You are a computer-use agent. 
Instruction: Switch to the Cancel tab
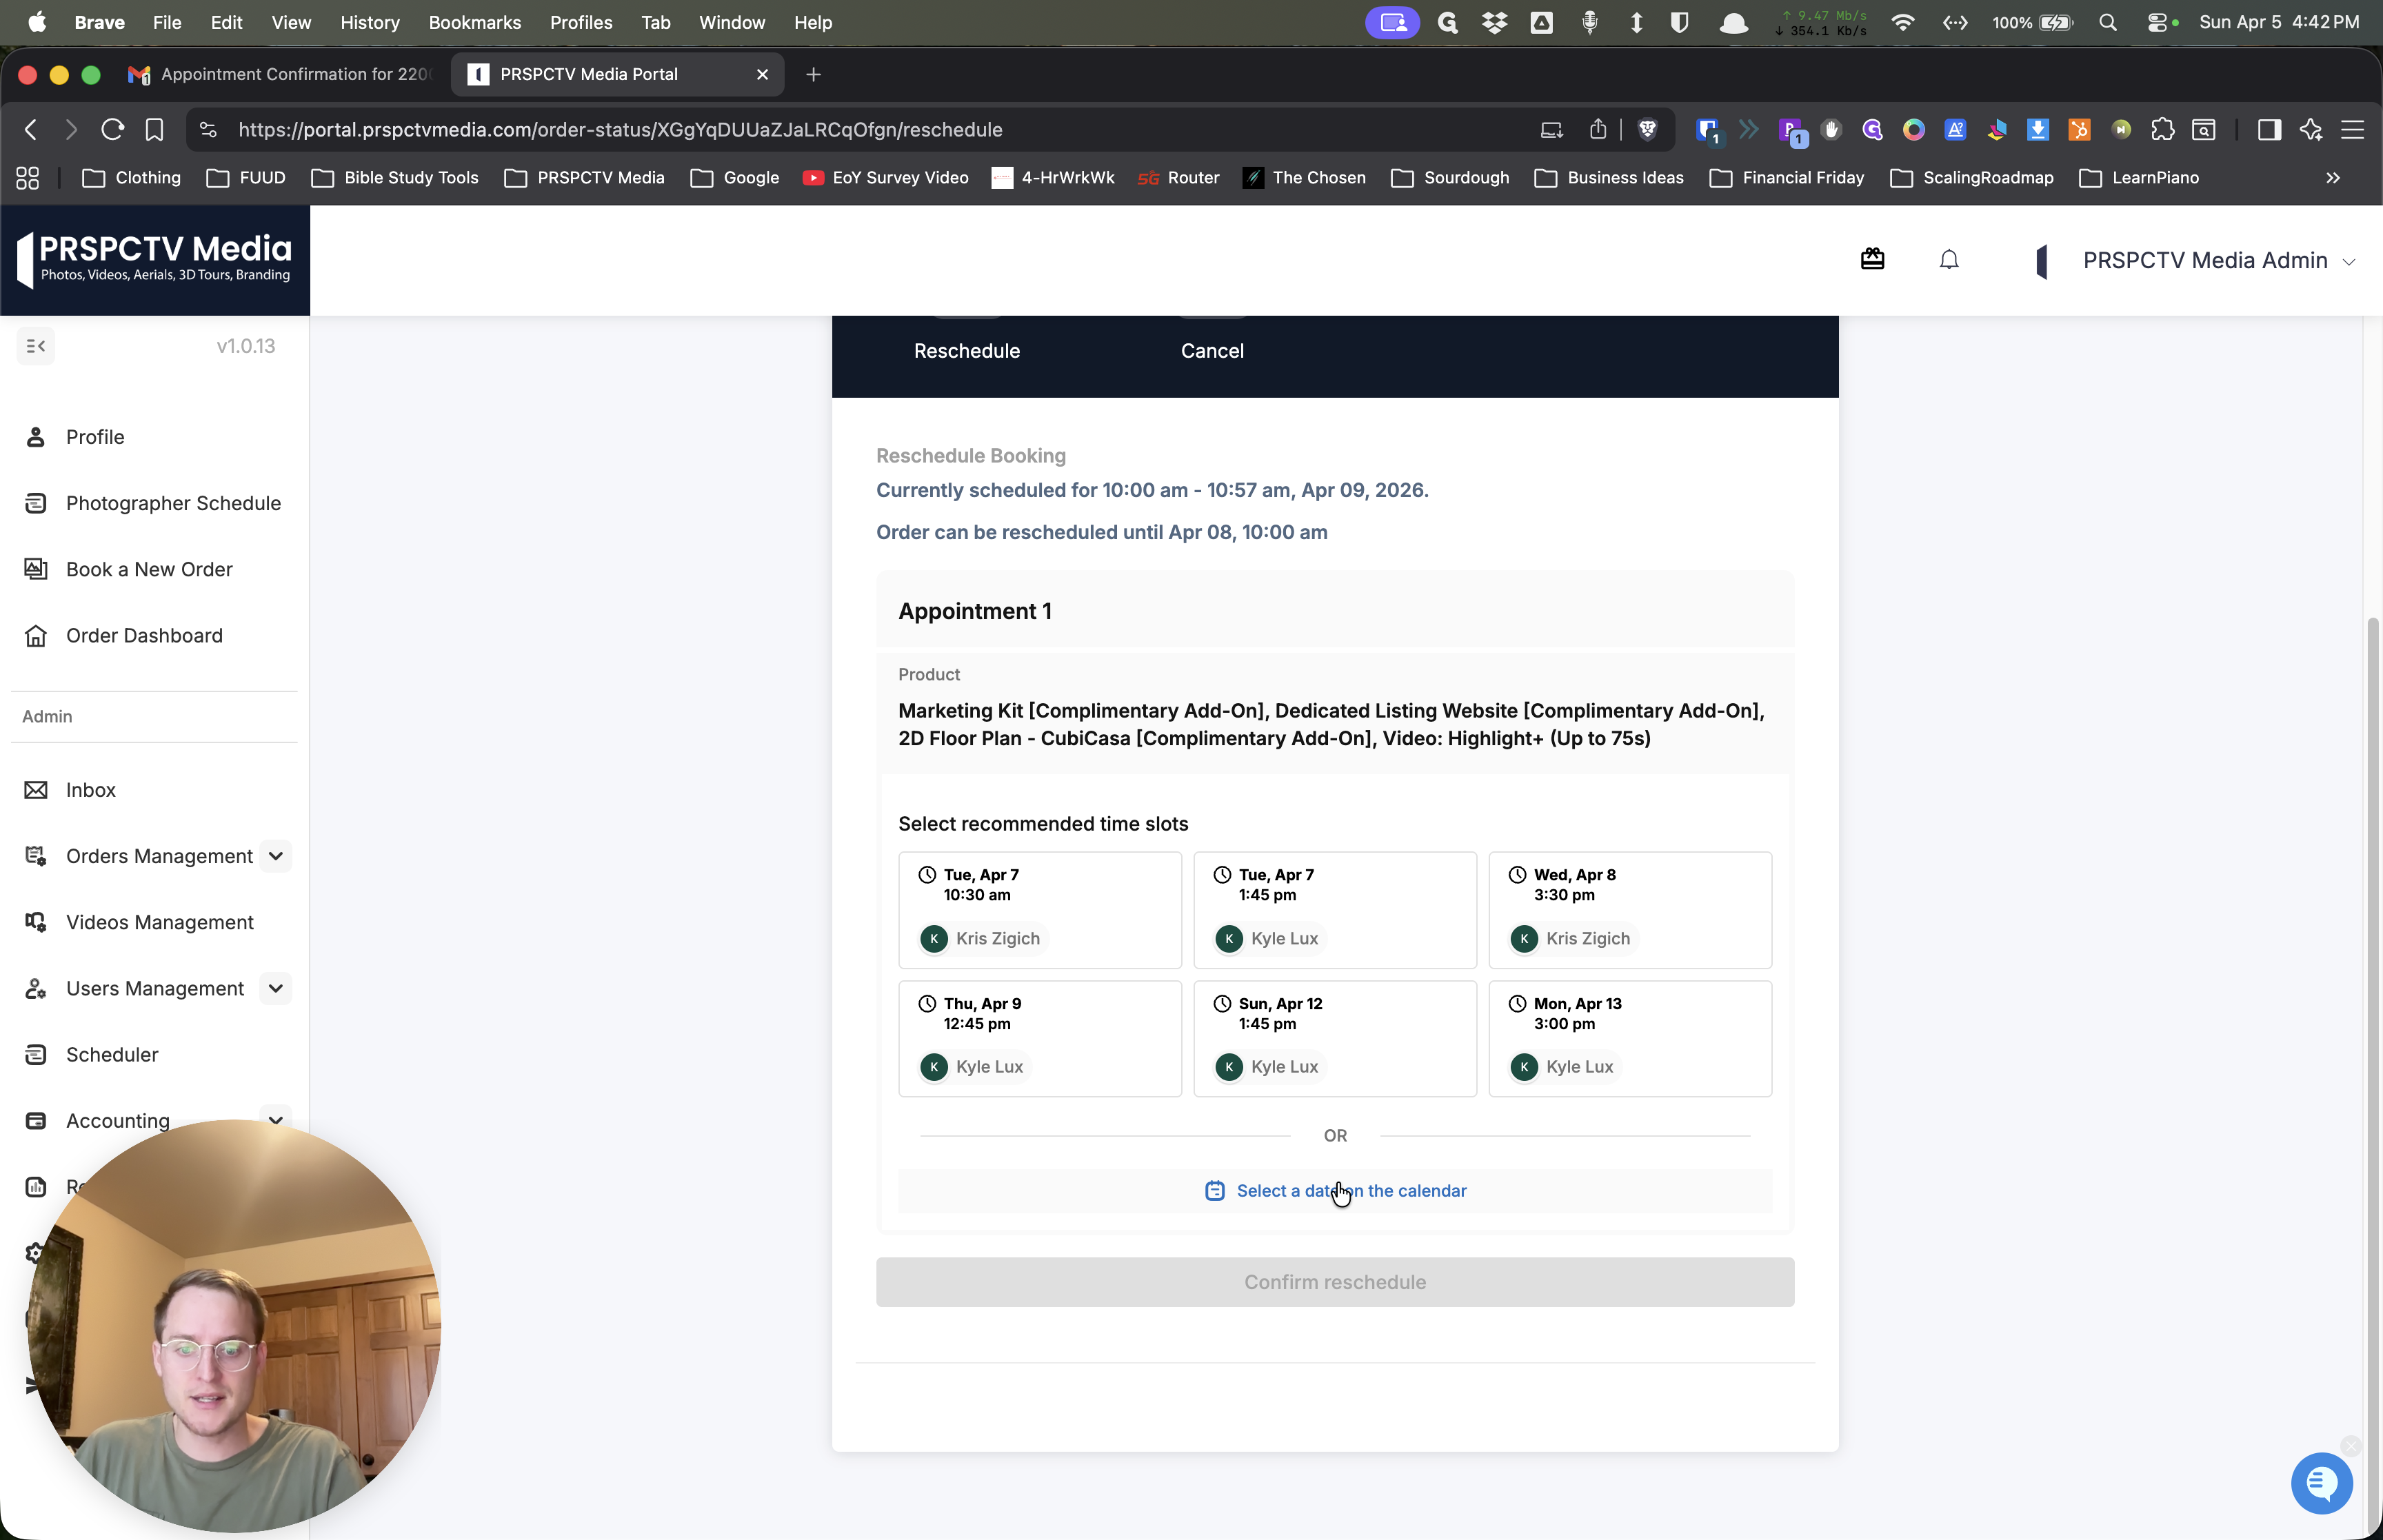1212,351
